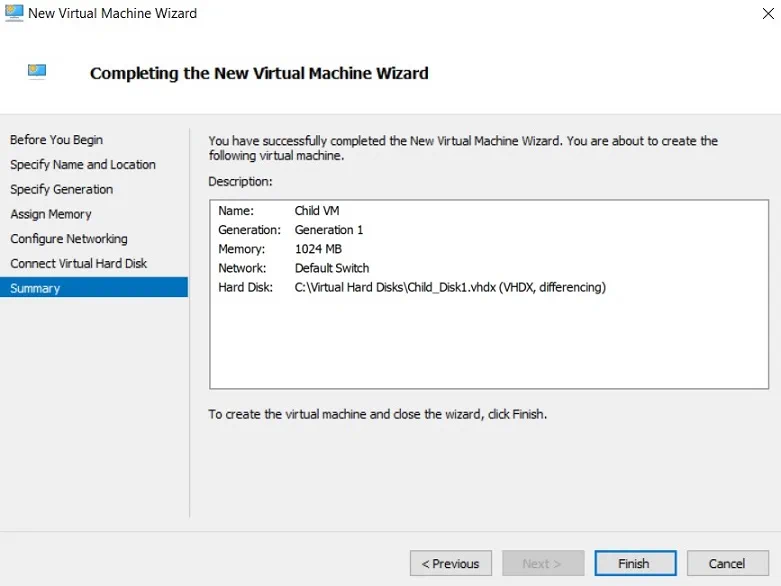Close the New Virtual Machine Wizard window
The image size is (781, 586).
tap(760, 14)
